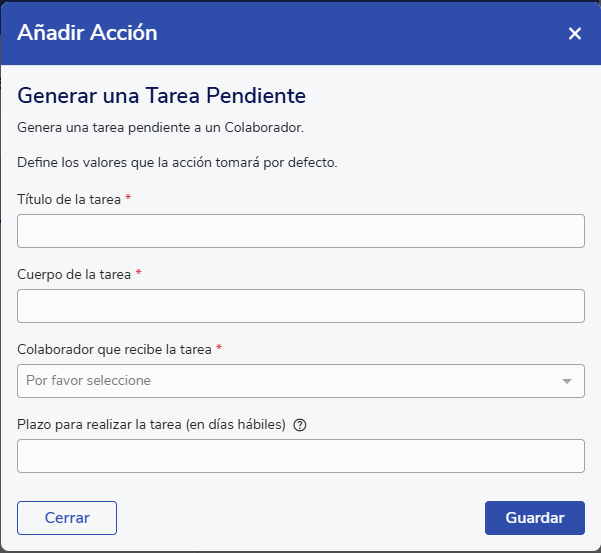Click the "Plazo para realizar la tarea" label
Viewport: 601px width, 553px height.
(151, 424)
